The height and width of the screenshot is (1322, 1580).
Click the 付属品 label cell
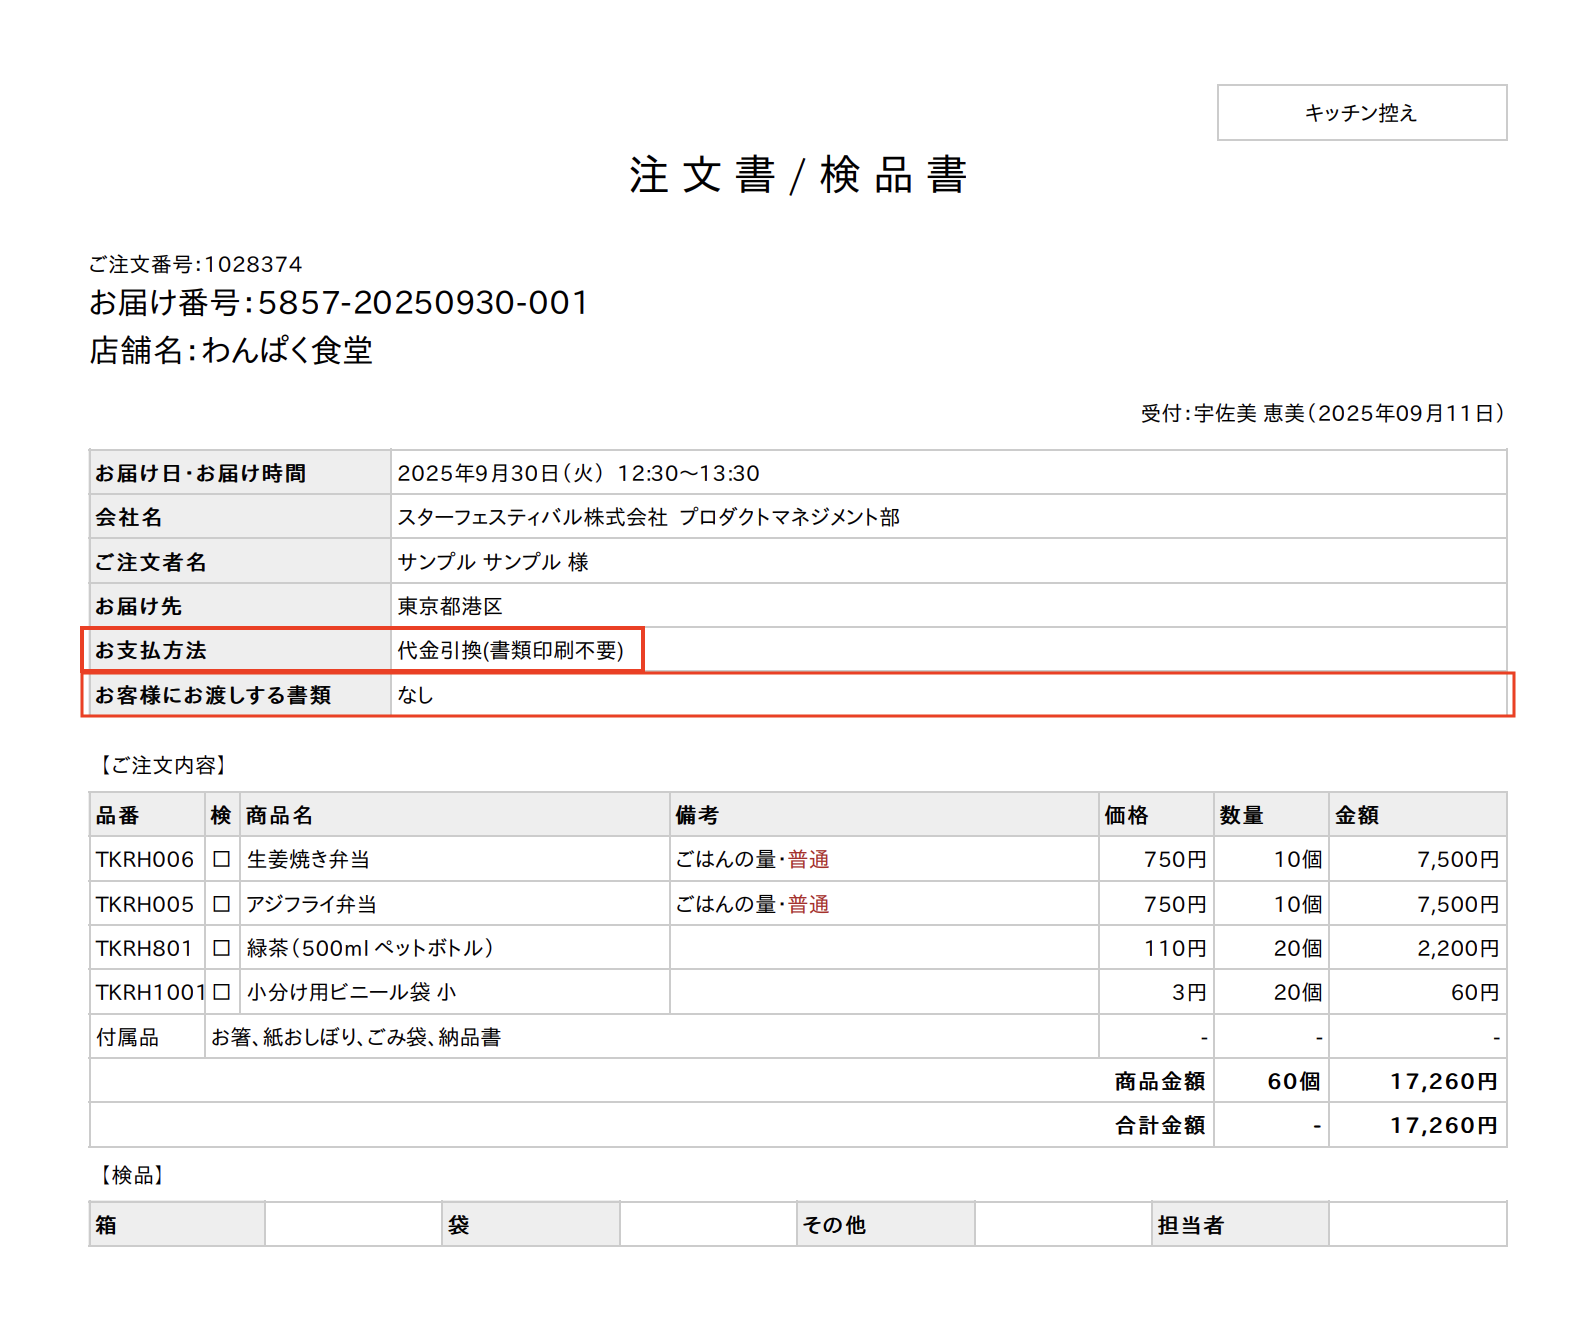point(147,1037)
